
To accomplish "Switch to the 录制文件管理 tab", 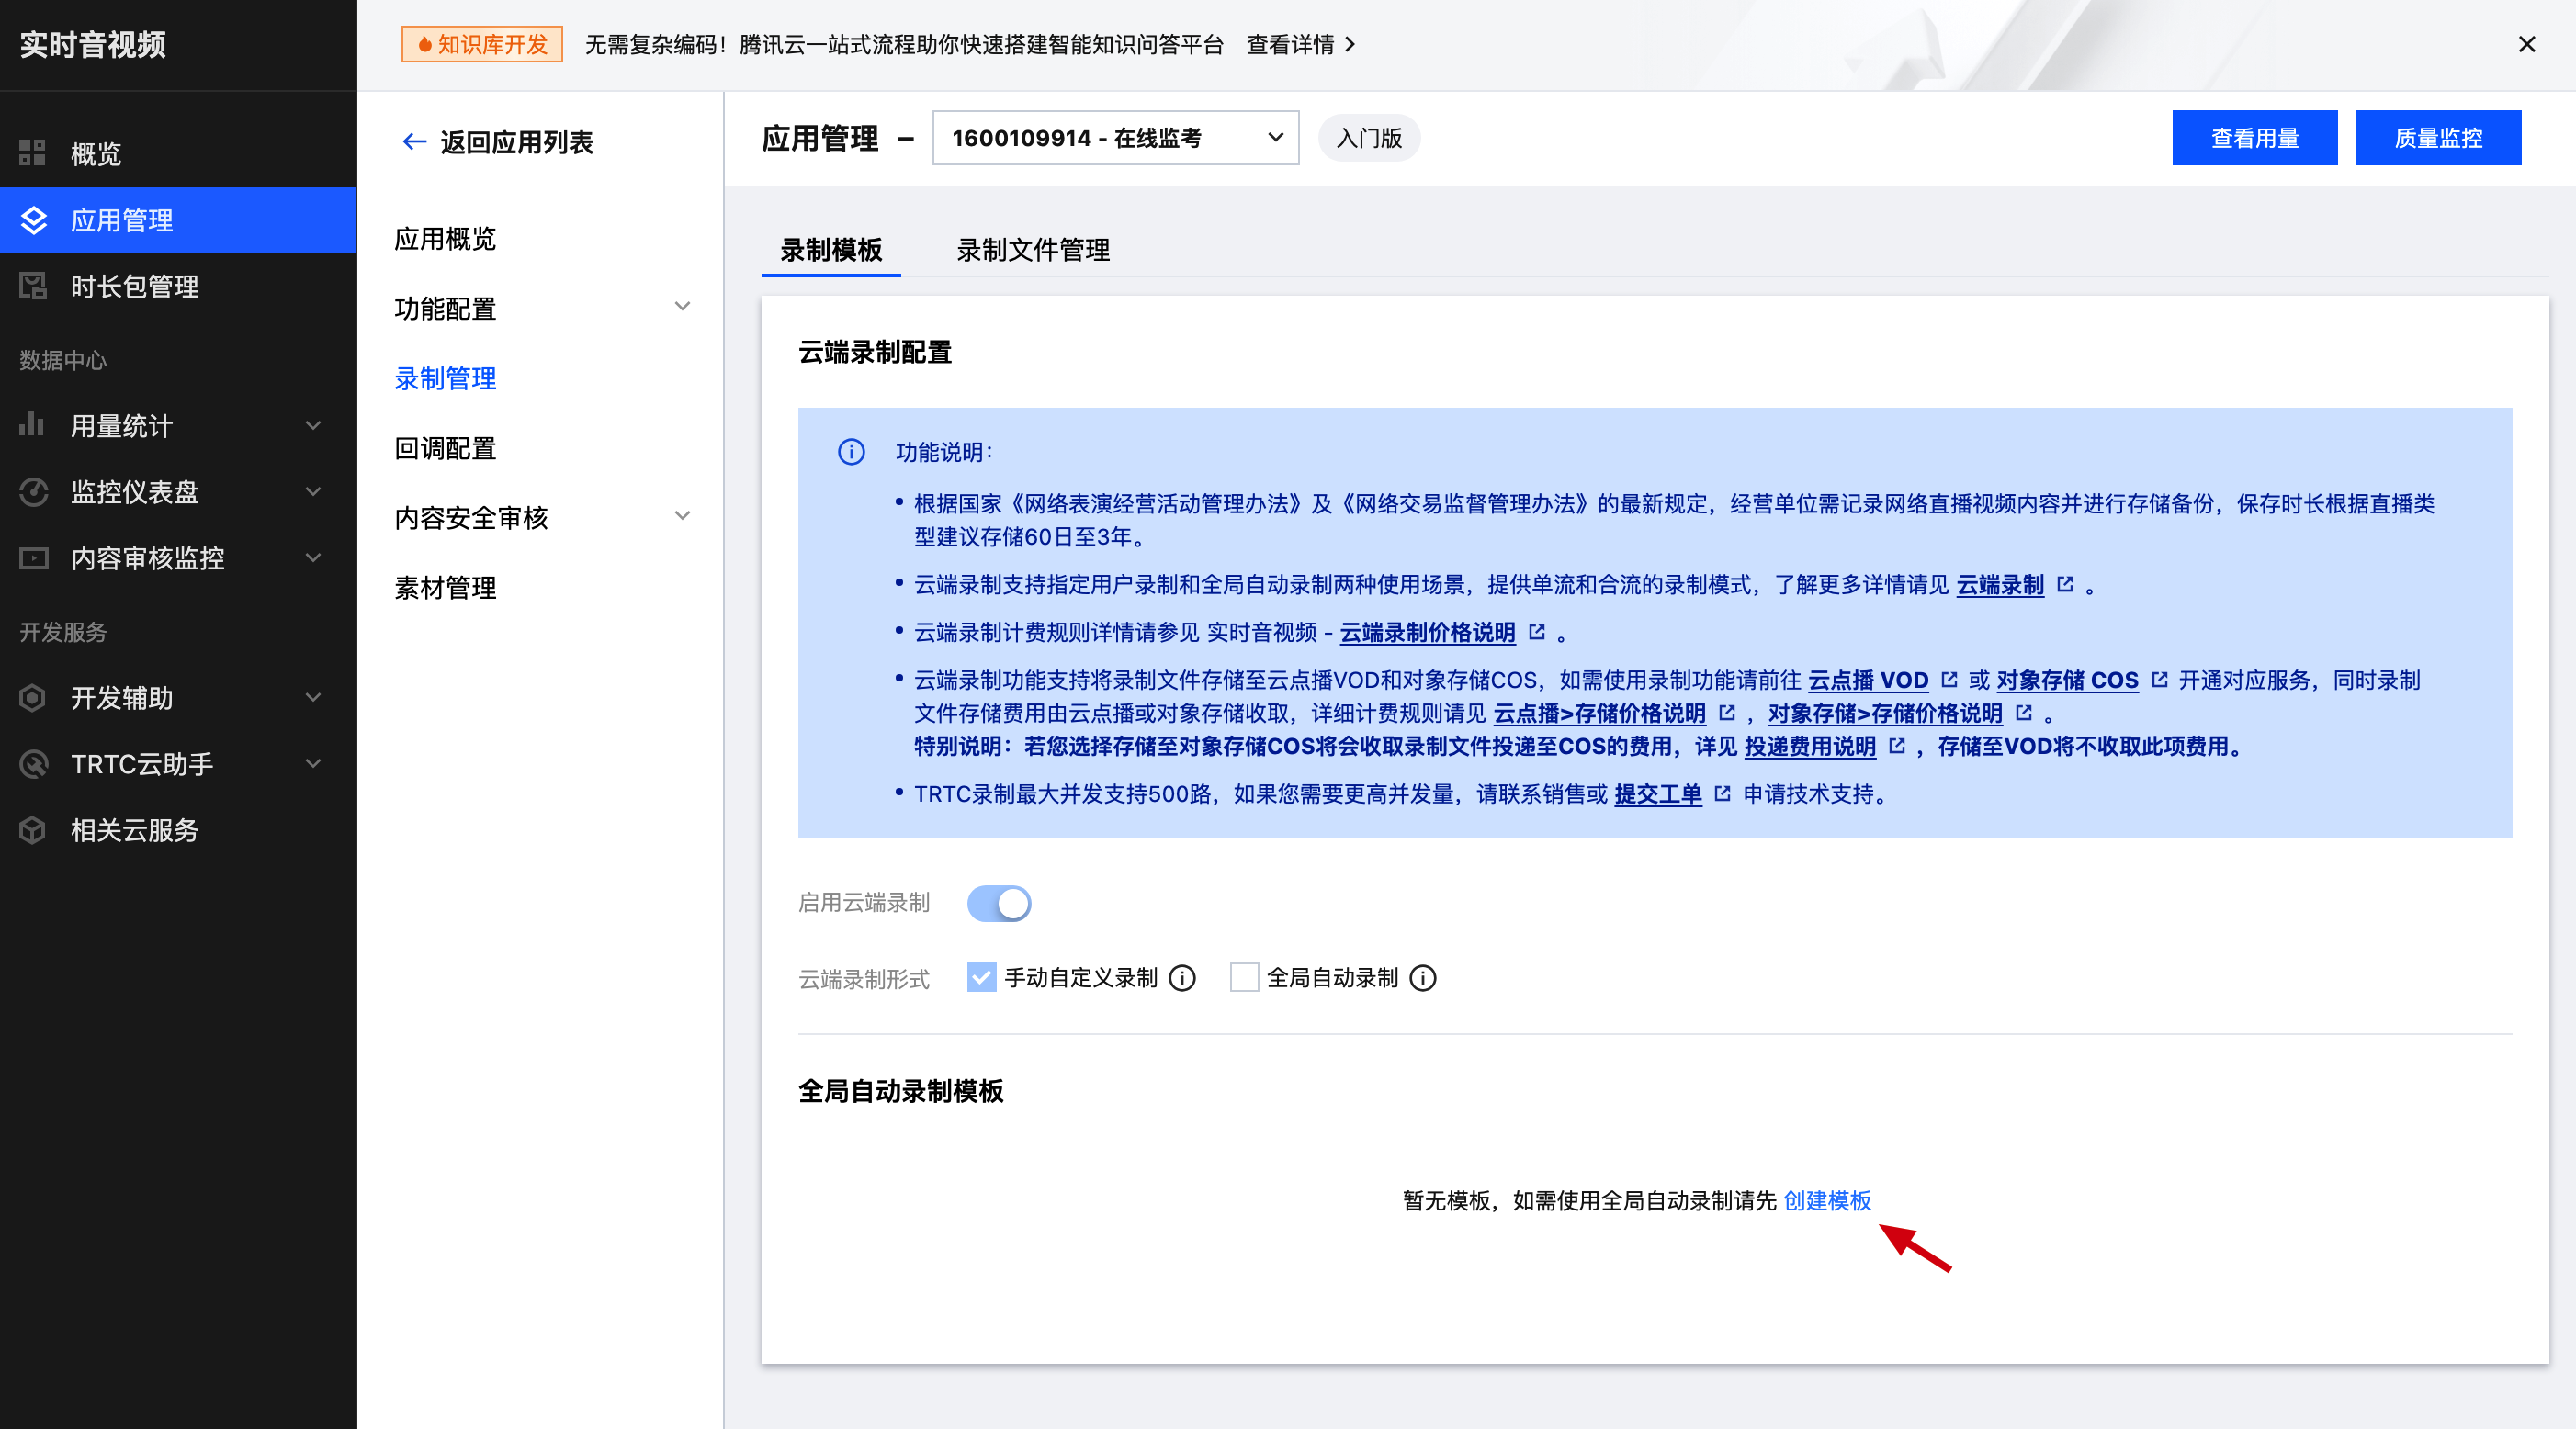I will 1033,250.
